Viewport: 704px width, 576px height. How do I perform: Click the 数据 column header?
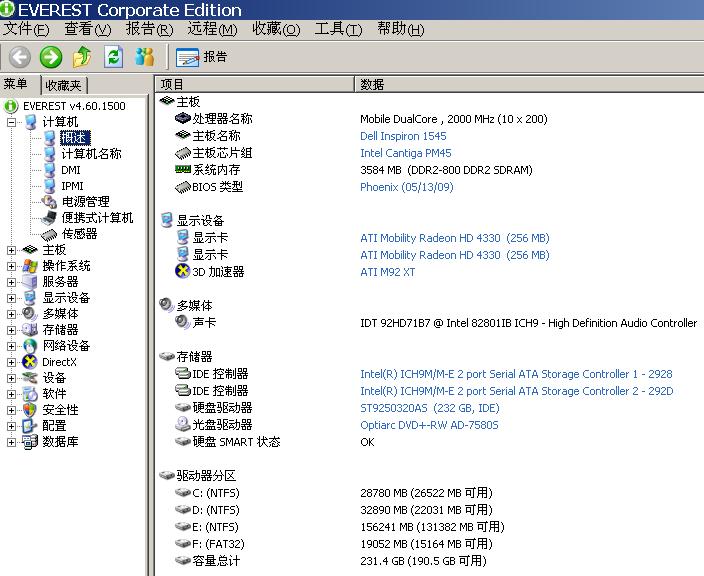pos(529,84)
